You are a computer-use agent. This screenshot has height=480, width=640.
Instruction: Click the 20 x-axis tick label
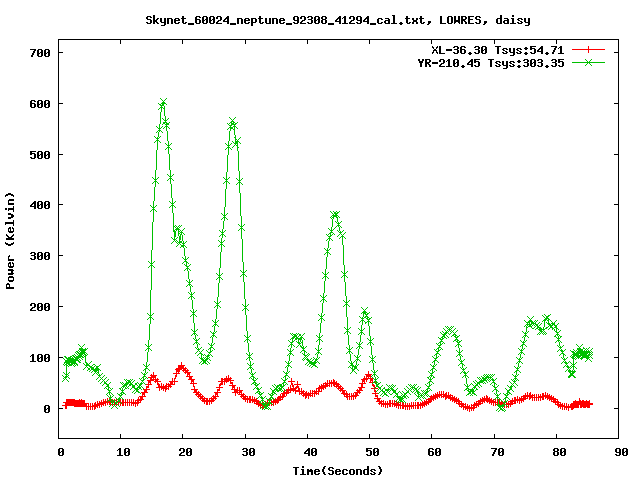click(185, 452)
